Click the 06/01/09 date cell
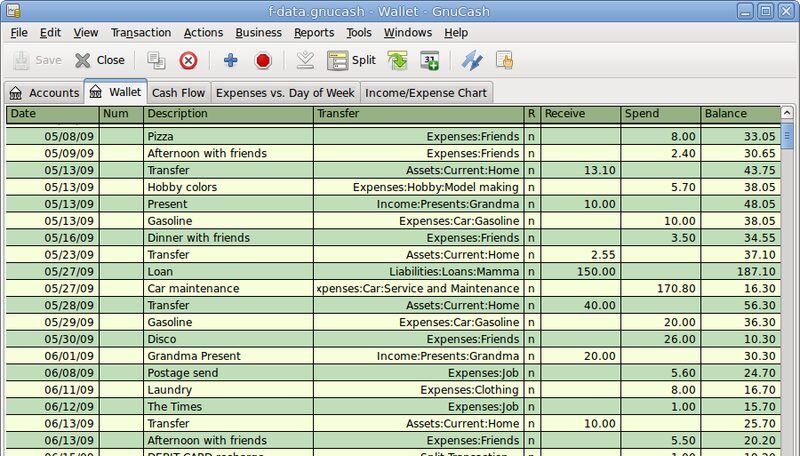800x456 pixels. coord(53,356)
